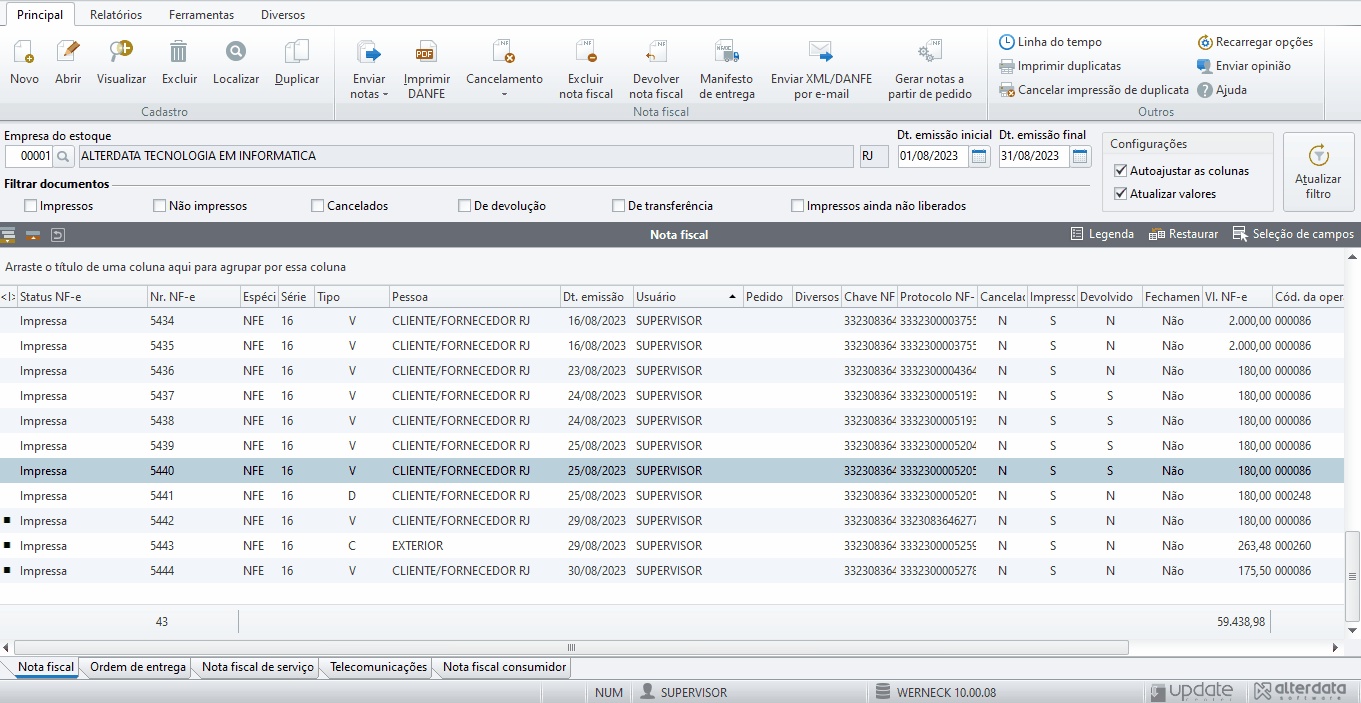Image resolution: width=1361 pixels, height=703 pixels.
Task: Check the Não impressos filter
Action: (160, 206)
